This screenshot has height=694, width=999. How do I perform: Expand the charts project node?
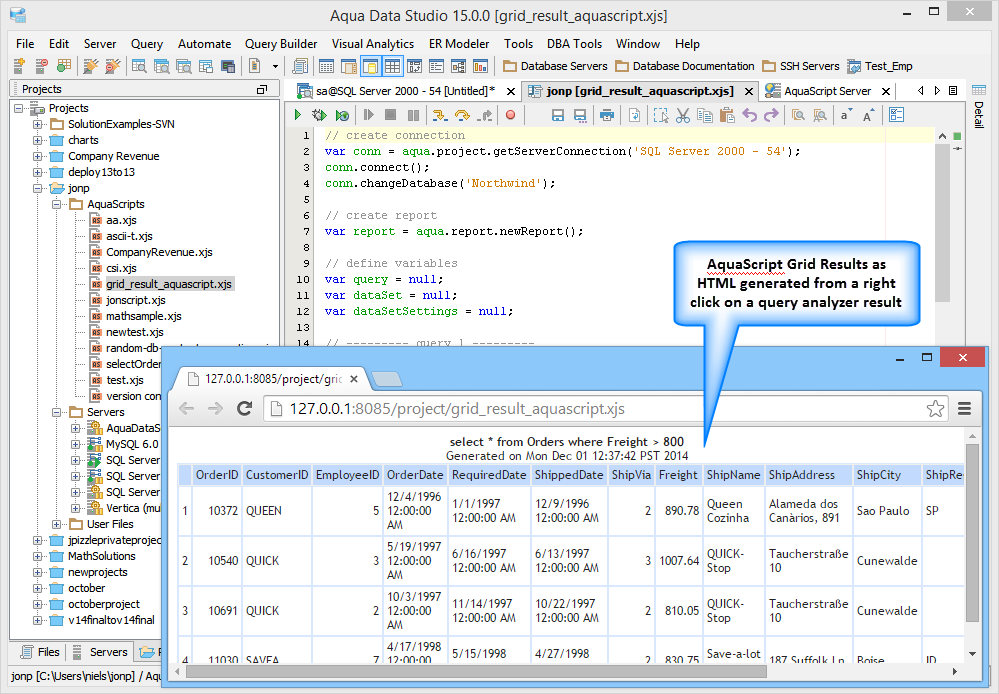[x=38, y=140]
